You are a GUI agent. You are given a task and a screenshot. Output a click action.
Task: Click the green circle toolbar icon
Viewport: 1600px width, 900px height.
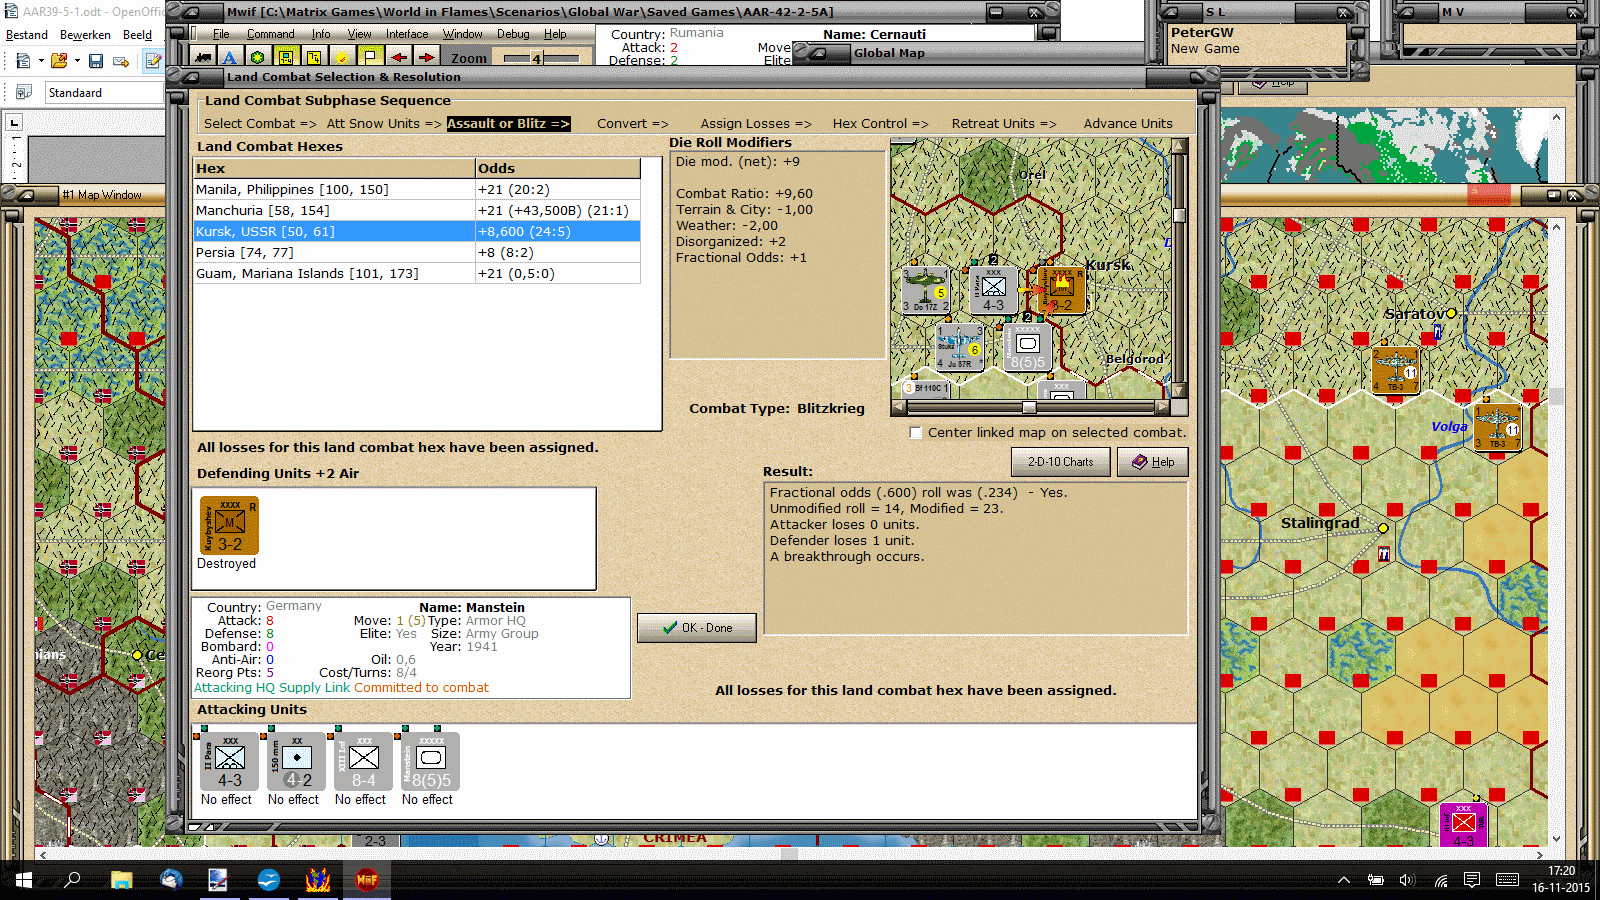(258, 57)
